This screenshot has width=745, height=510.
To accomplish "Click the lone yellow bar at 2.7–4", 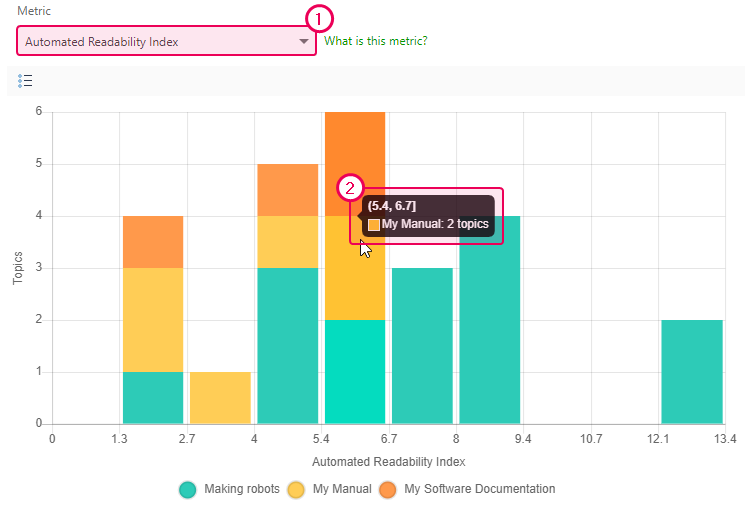I will click(x=220, y=398).
